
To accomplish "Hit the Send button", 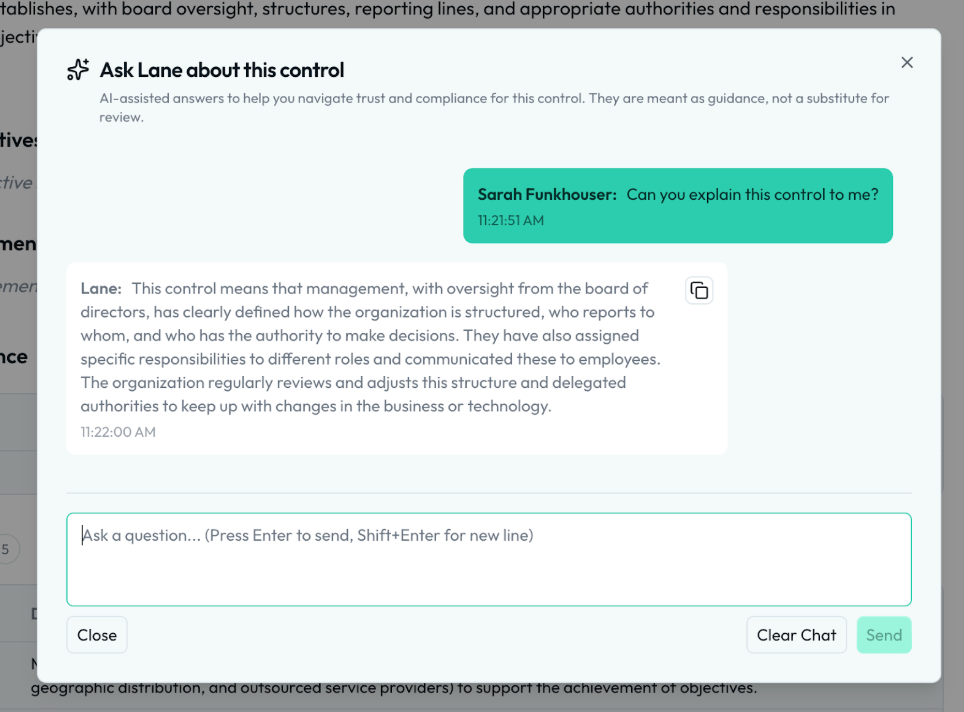I will tap(883, 635).
